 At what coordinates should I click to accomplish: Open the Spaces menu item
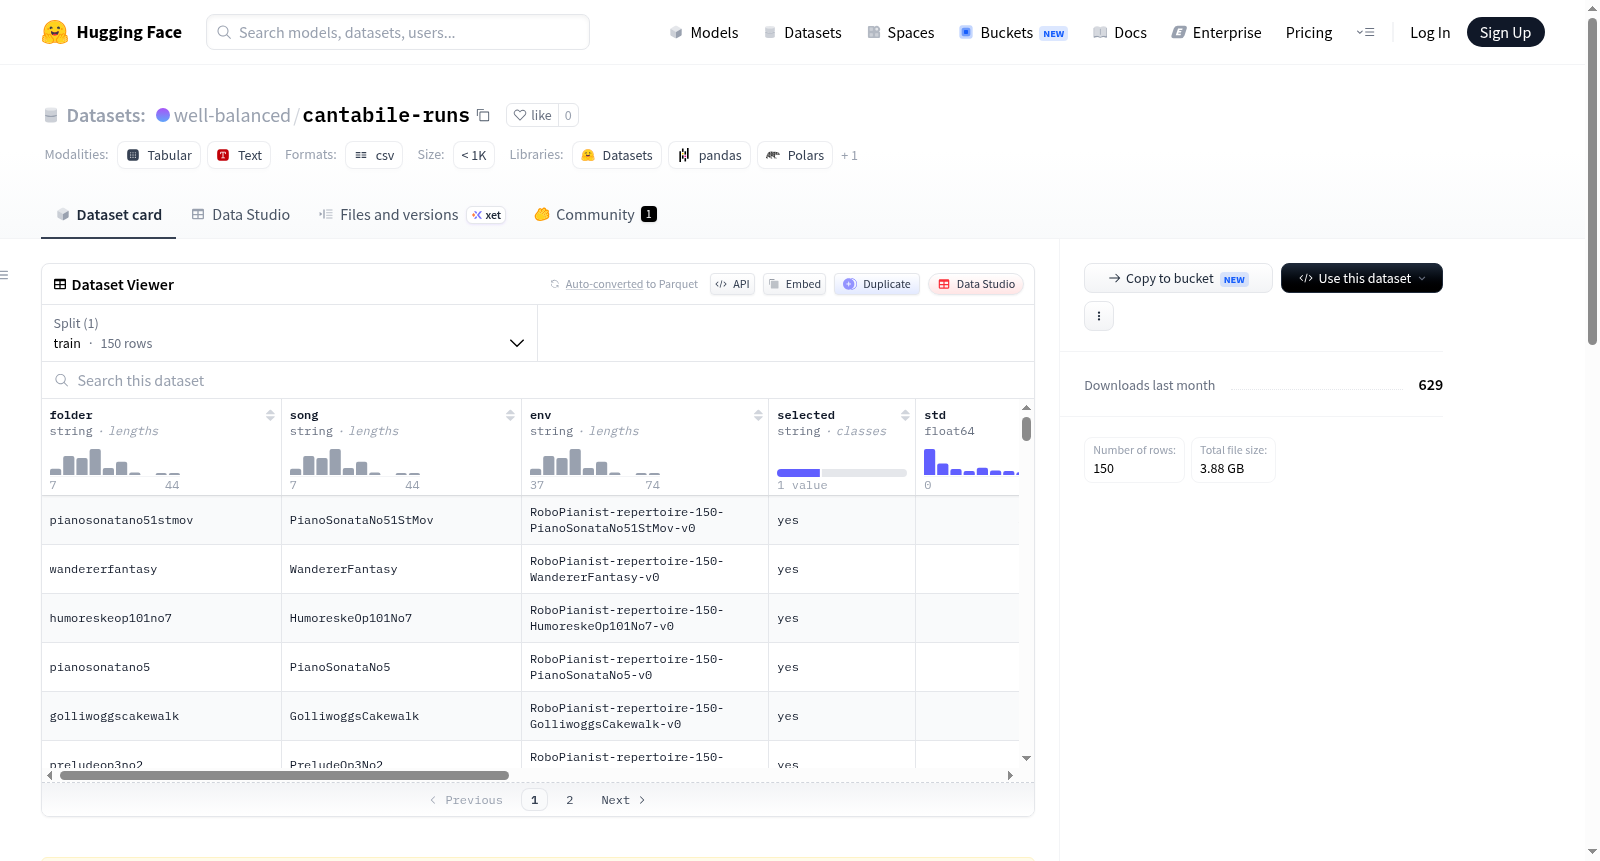coord(900,32)
